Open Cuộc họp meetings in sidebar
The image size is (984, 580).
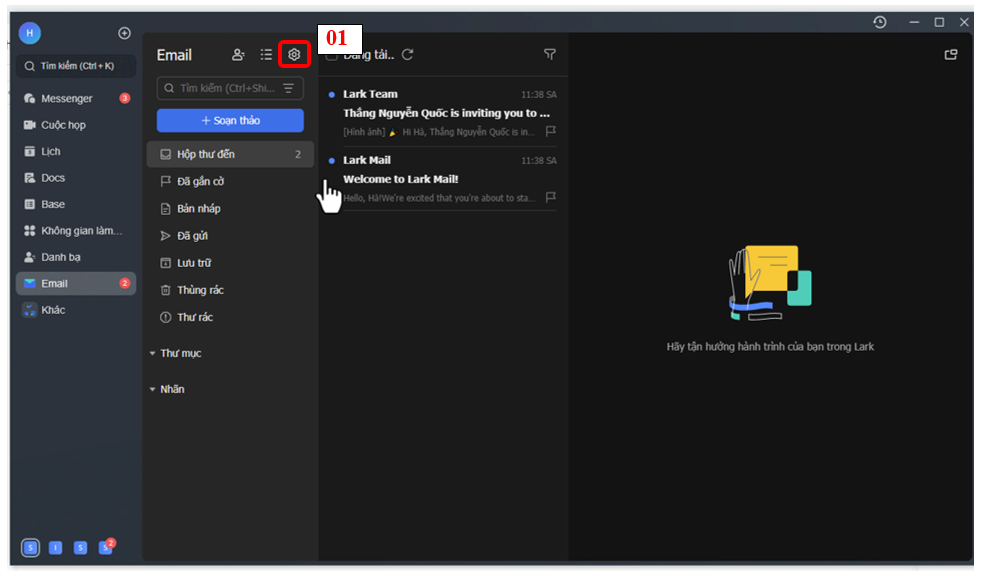click(x=76, y=125)
